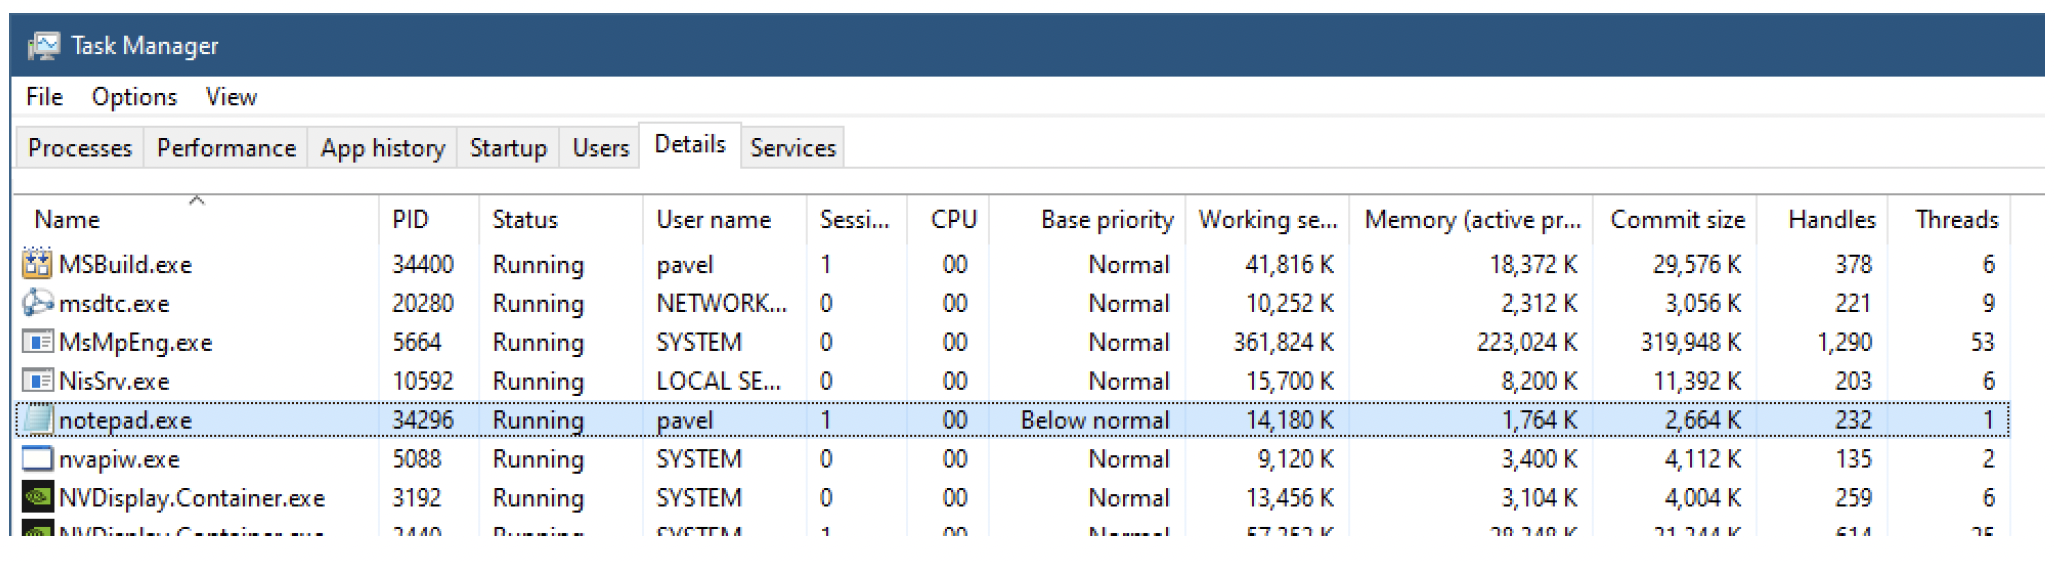This screenshot has height=562, width=2054.
Task: Sort by the CPU column header
Action: tap(948, 219)
